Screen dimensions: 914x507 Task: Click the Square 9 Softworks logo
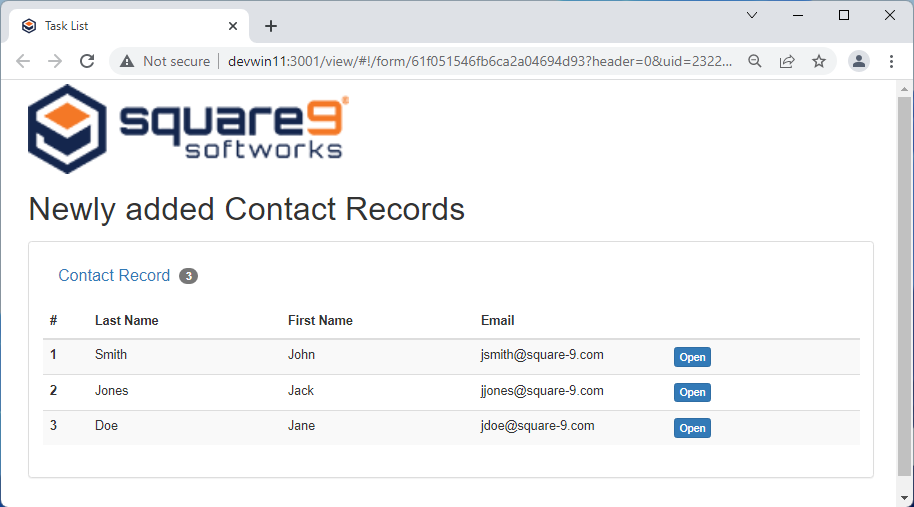coord(188,129)
